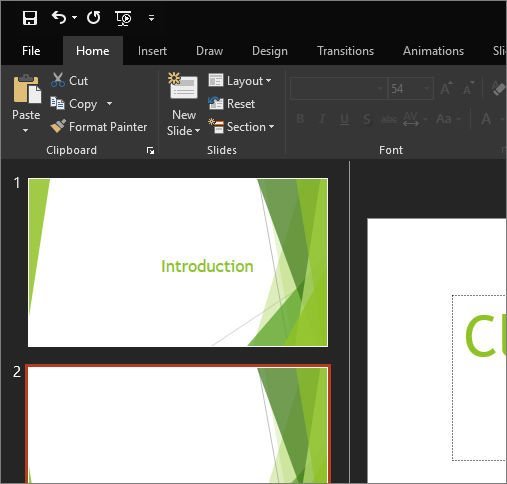This screenshot has height=484, width=507.
Task: Click the Copy button
Action: (74, 104)
